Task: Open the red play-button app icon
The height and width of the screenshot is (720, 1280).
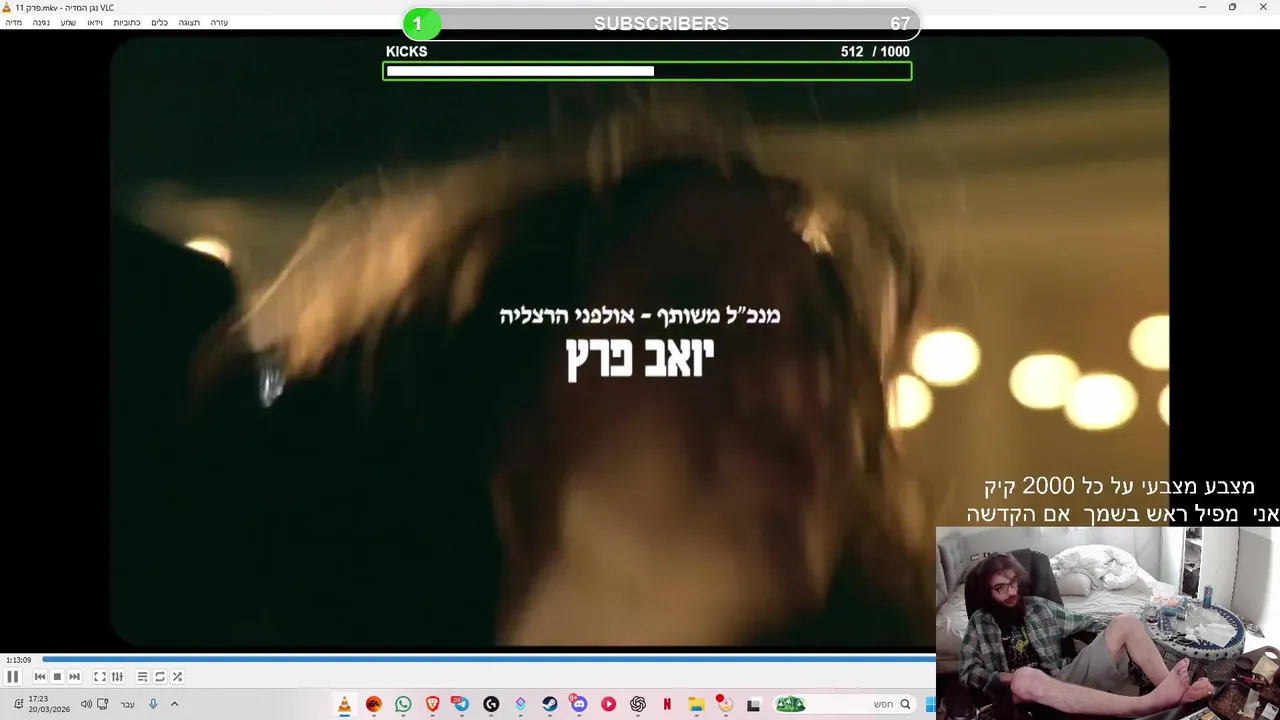Action: 608,704
